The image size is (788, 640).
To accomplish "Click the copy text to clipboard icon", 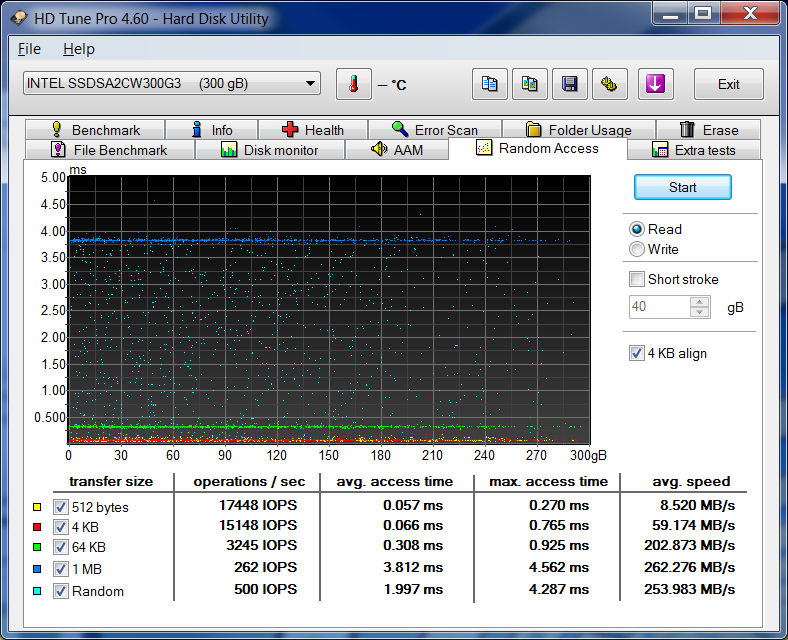I will 489,84.
